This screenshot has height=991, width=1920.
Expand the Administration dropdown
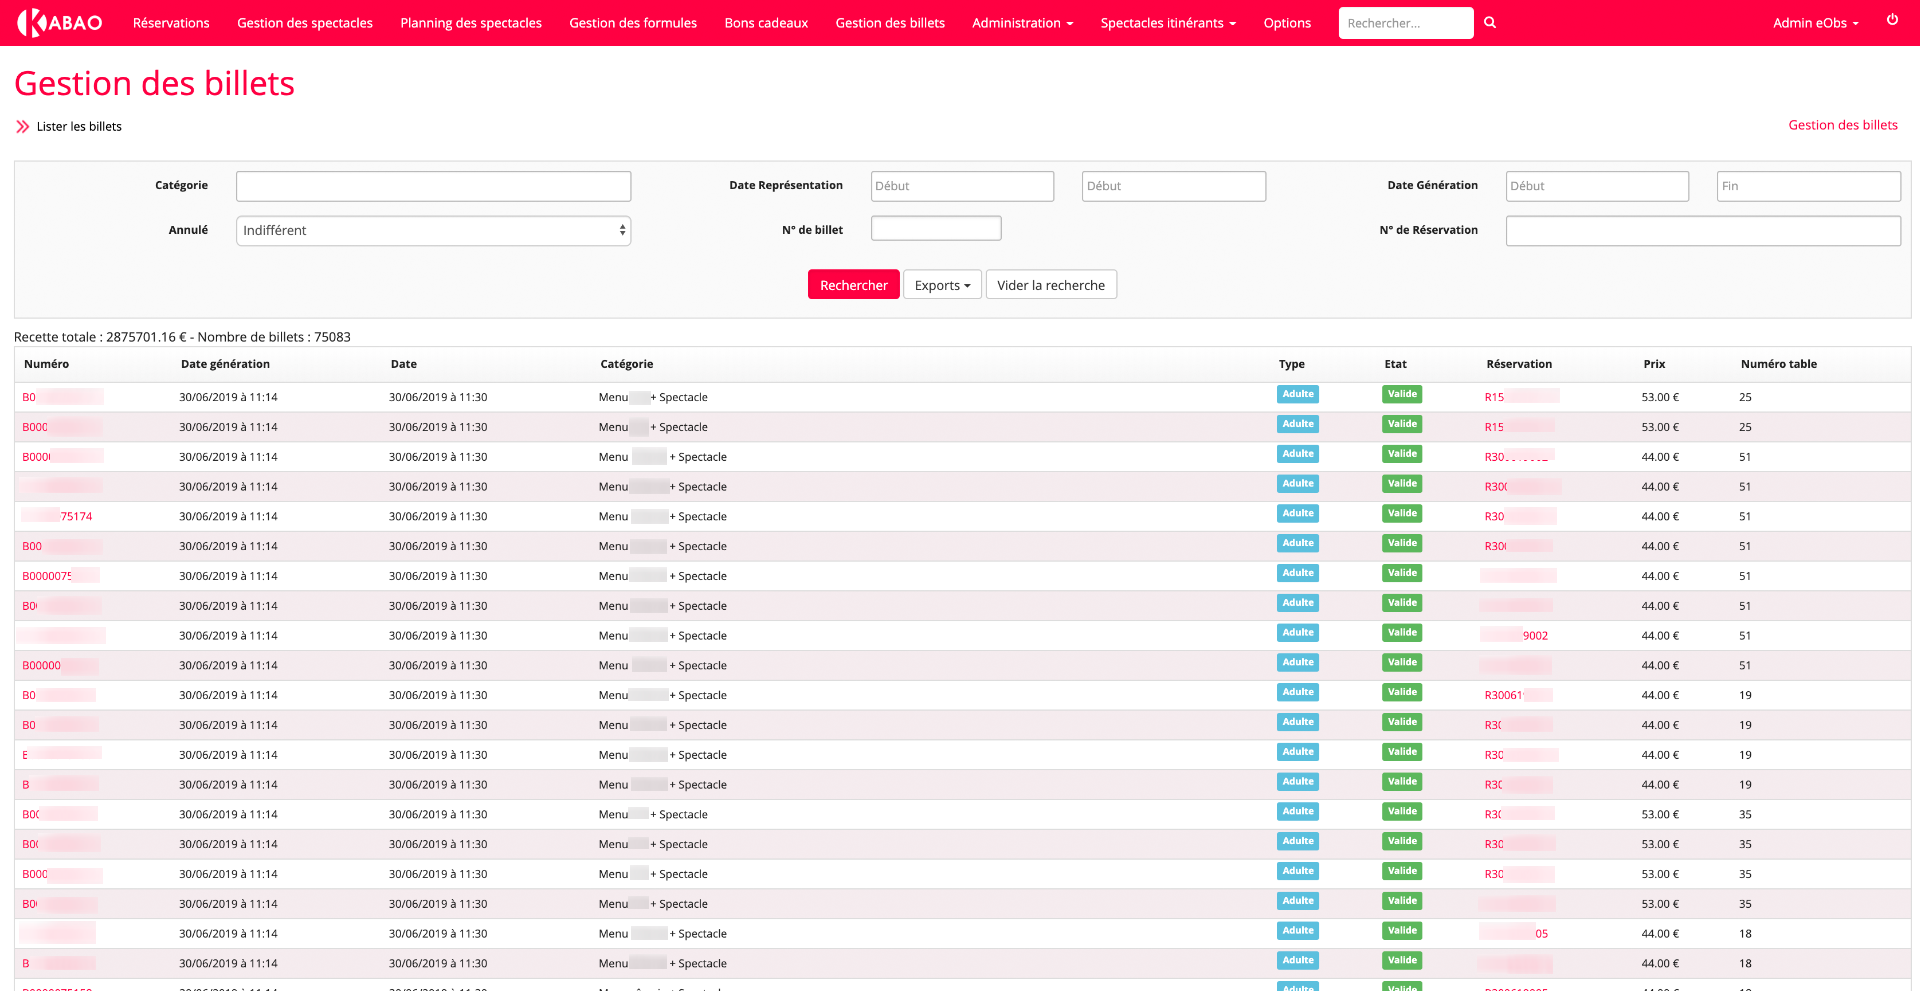pyautogui.click(x=1022, y=23)
